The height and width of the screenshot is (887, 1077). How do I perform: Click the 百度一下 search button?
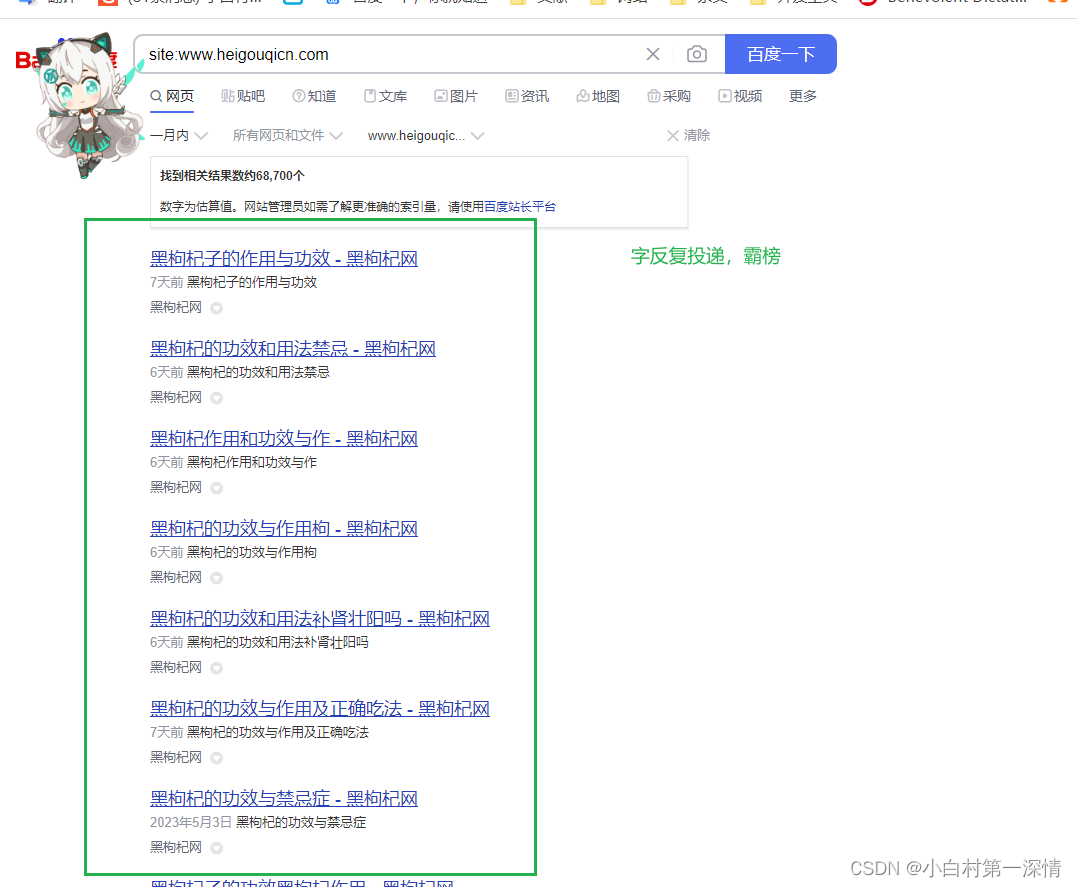point(780,54)
